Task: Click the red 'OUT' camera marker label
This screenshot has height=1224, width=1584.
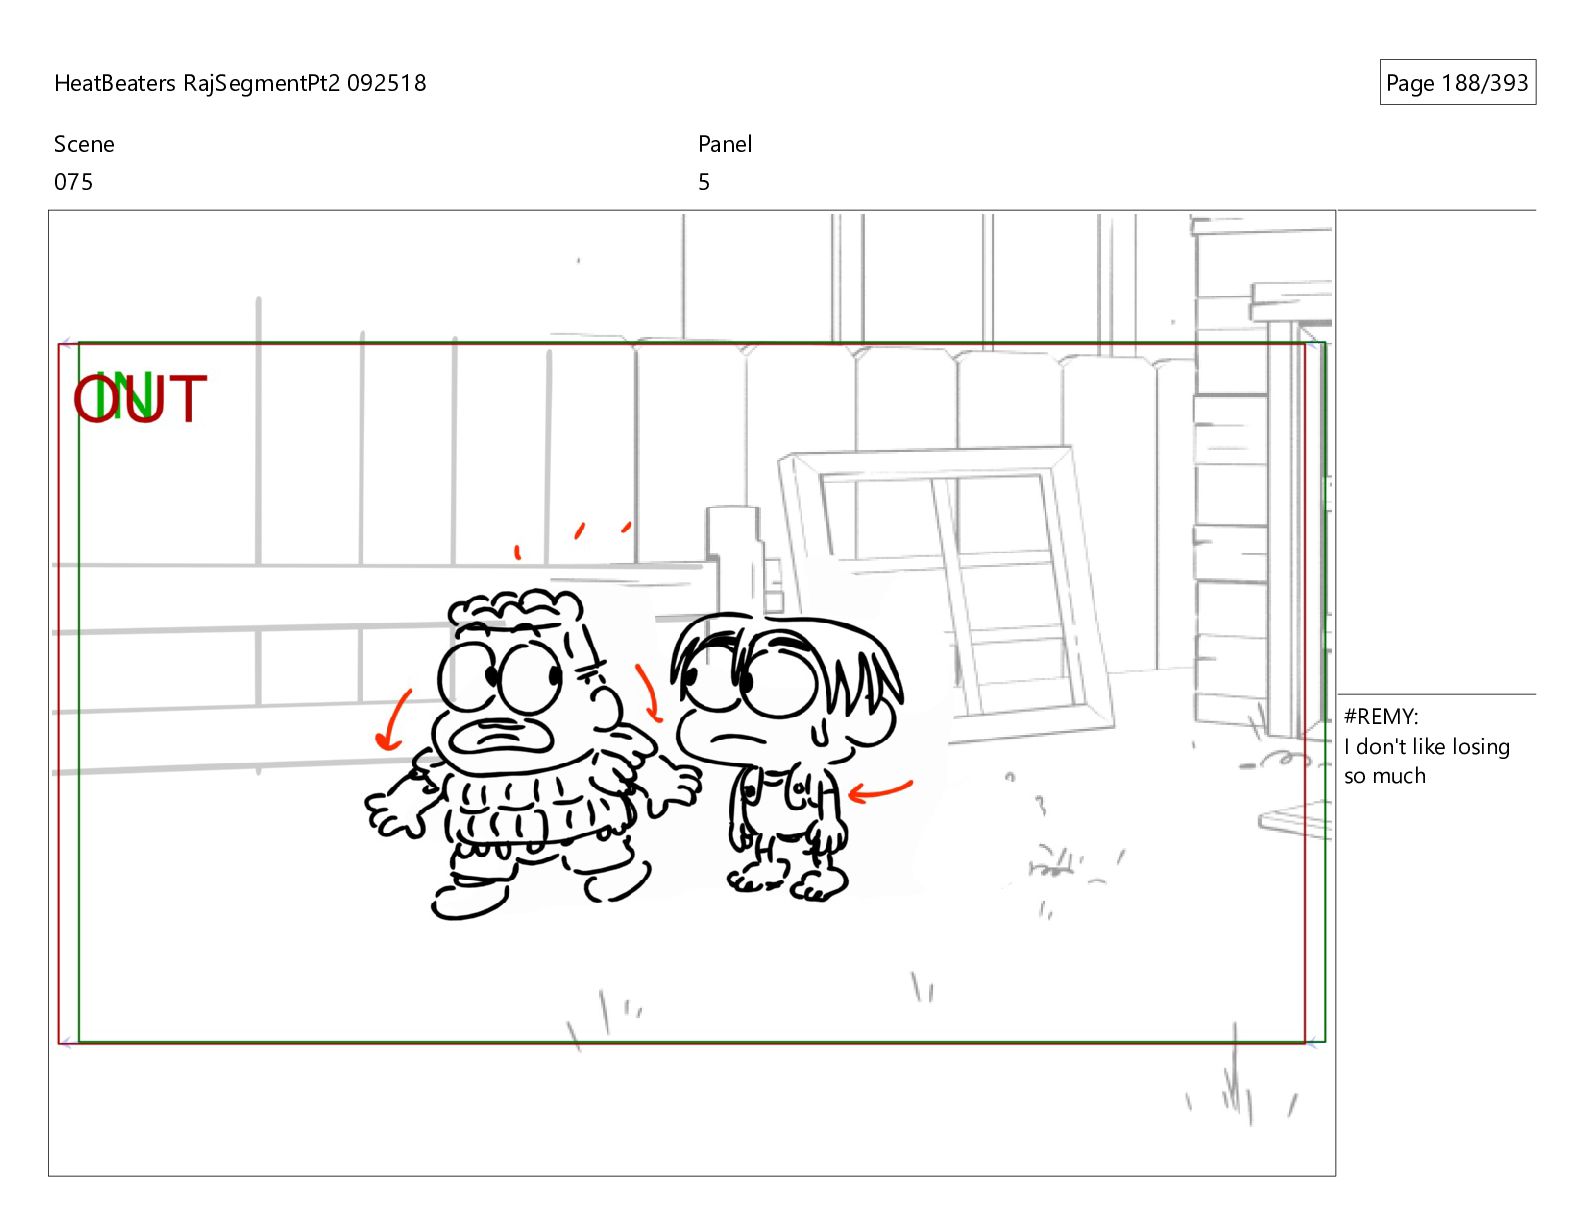Action: point(140,398)
